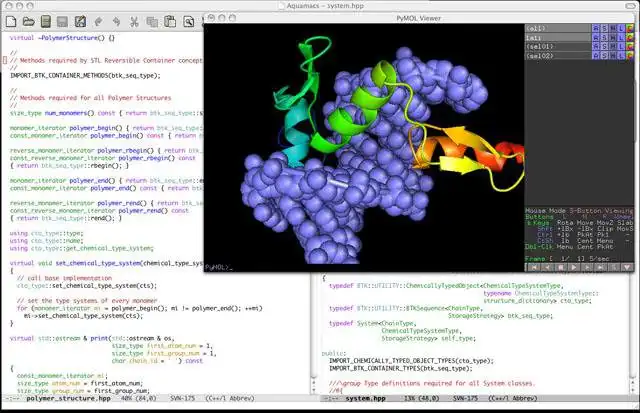The image size is (640, 413).
Task: Rewind PyMOL movie to first frame
Action: 534,267
